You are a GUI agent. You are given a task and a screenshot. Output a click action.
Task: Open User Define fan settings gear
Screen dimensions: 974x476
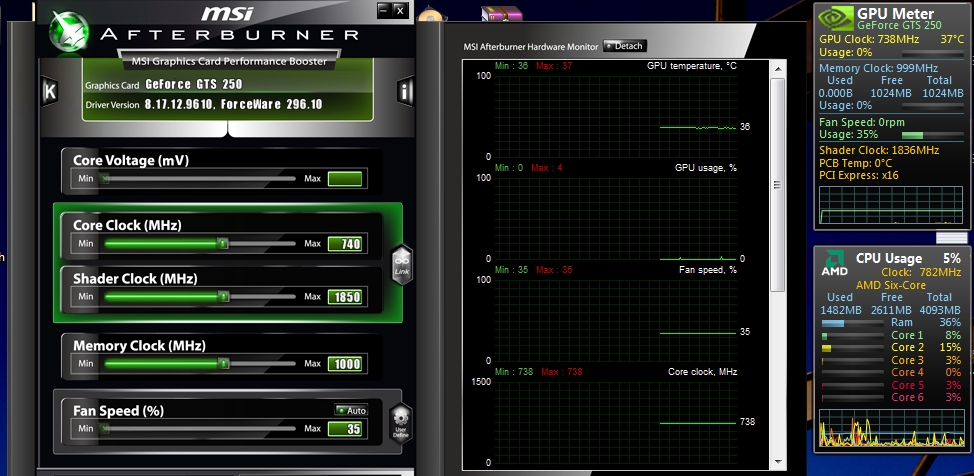400,422
